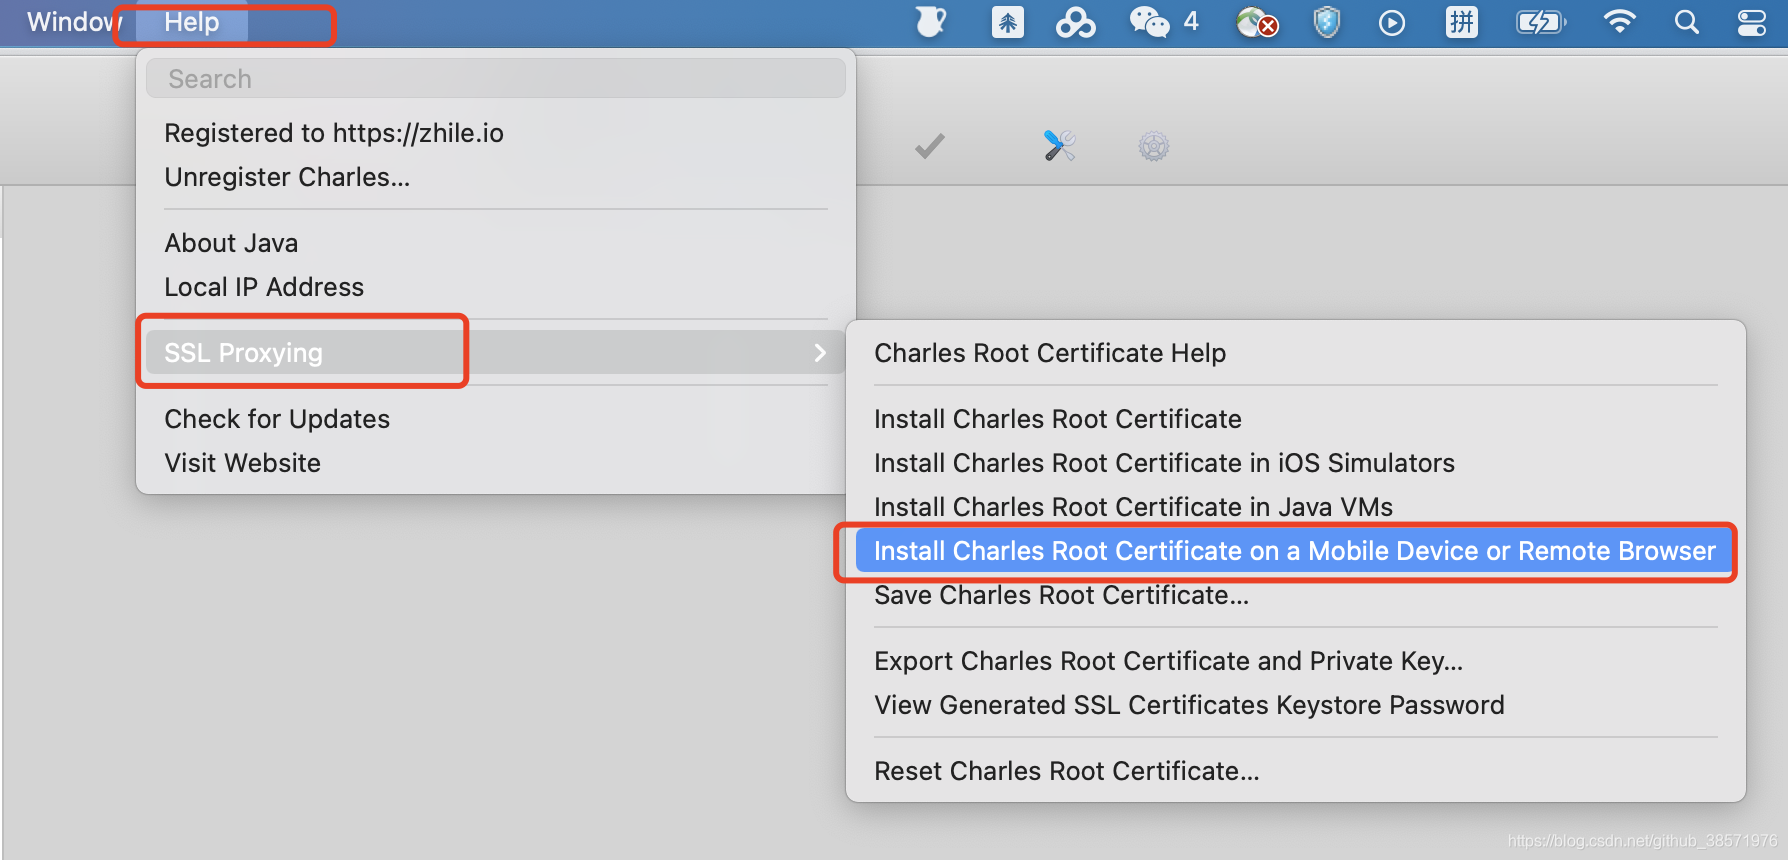The image size is (1788, 860).
Task: Click the tree app icon in menu bar
Action: 1008,22
